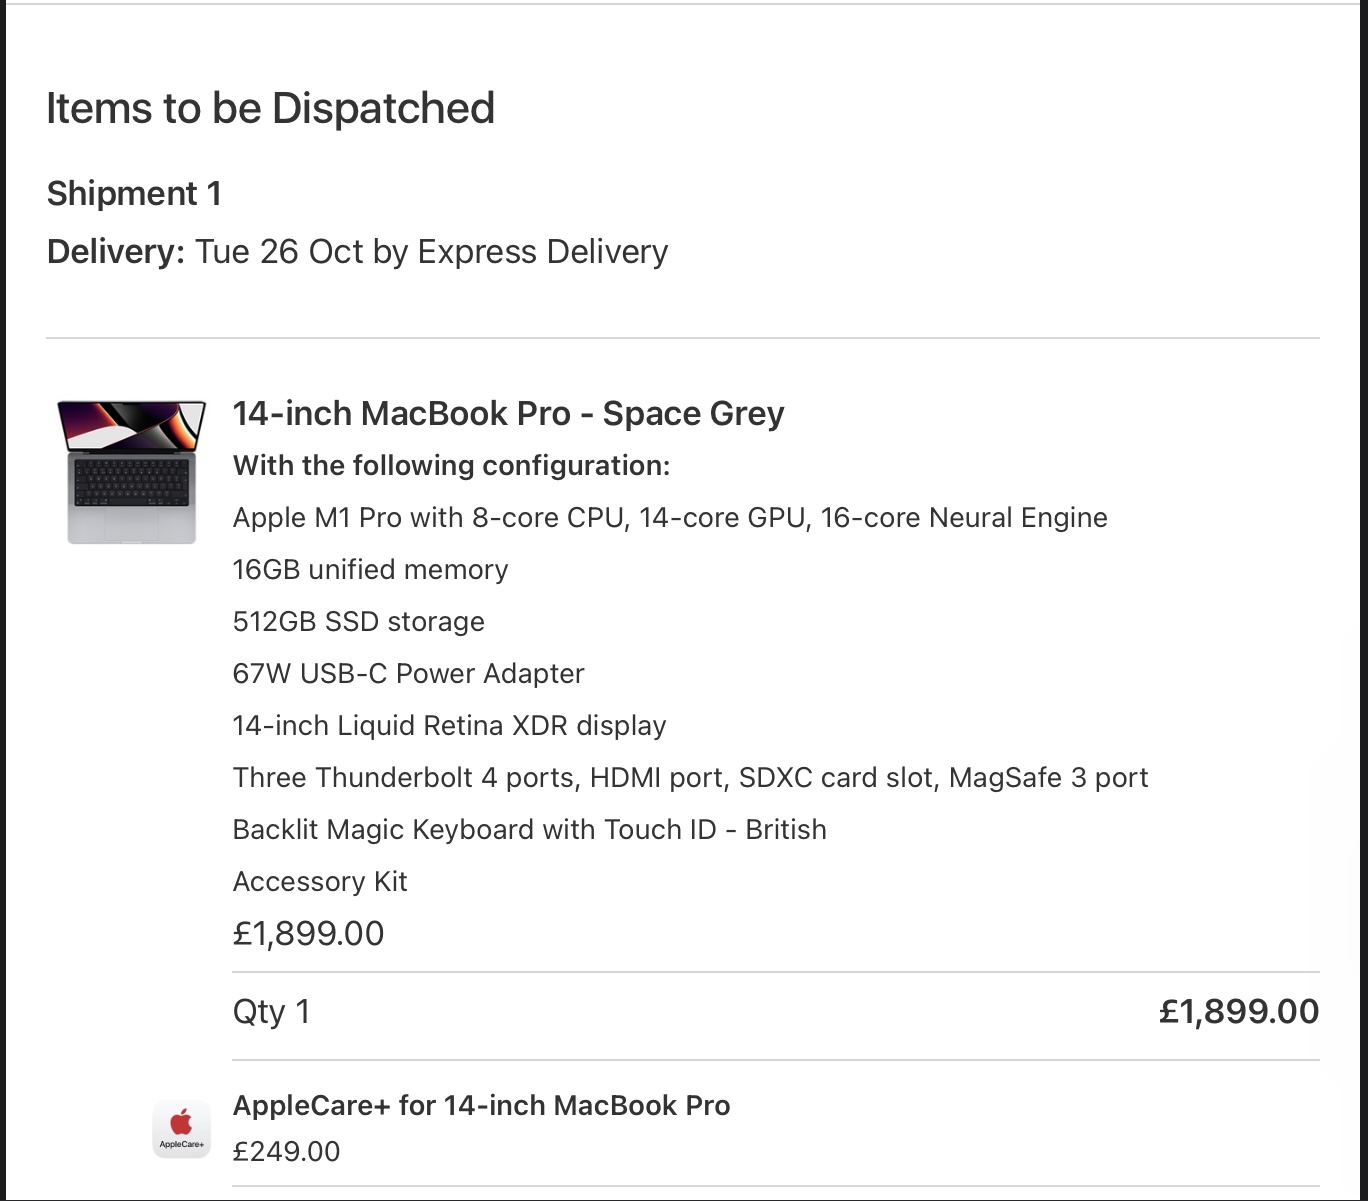The image size is (1368, 1201).
Task: Select the 67W USB-C Power Adapter line
Action: click(408, 673)
